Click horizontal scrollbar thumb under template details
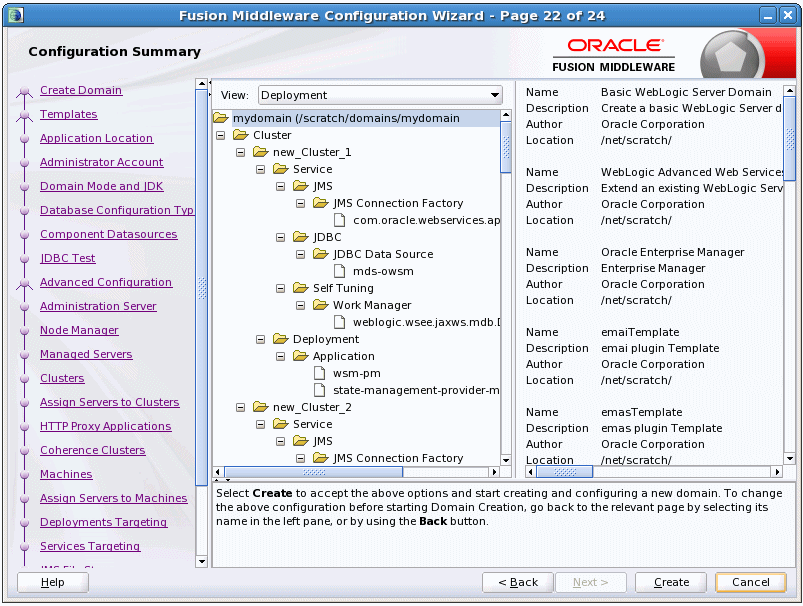The width and height of the screenshot is (803, 606). pos(565,472)
